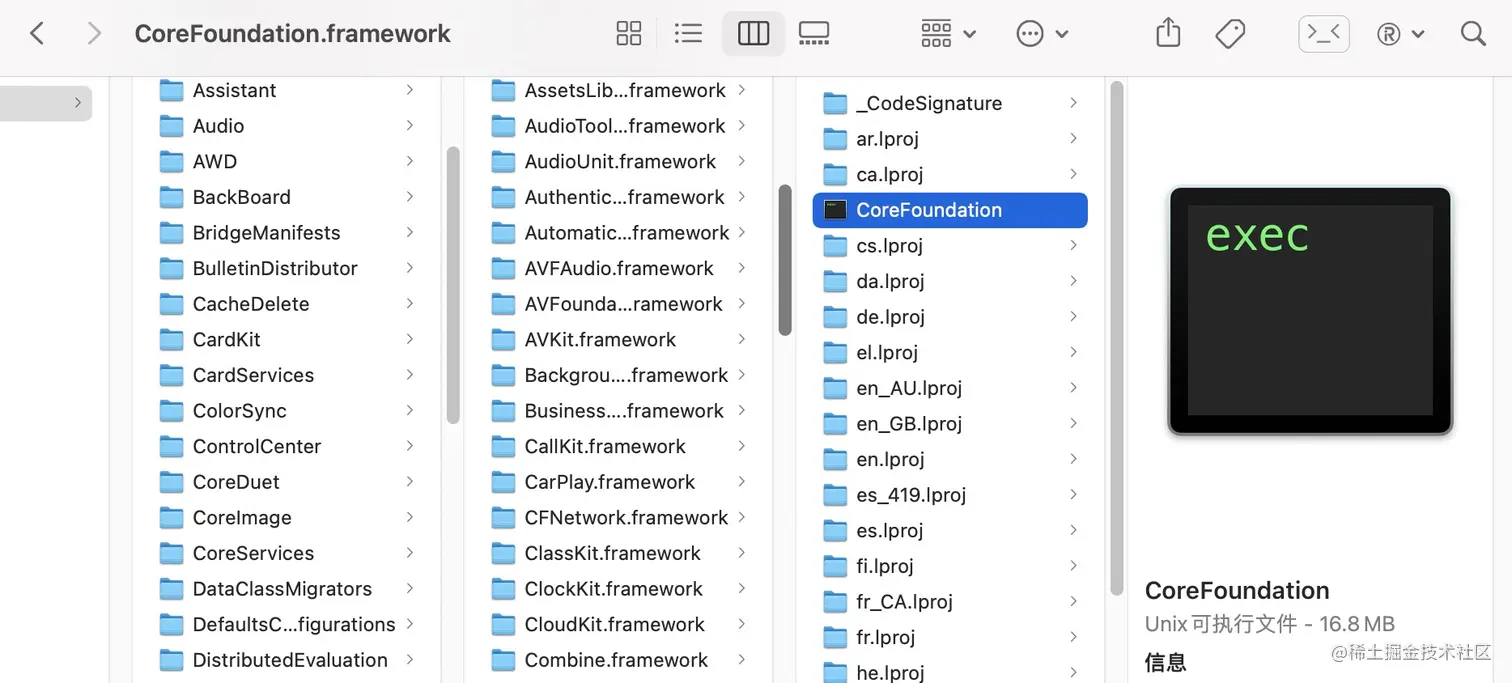Select the BulletinDistributor folder

[287, 269]
